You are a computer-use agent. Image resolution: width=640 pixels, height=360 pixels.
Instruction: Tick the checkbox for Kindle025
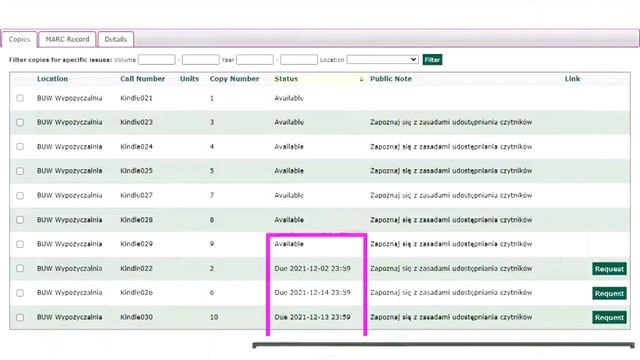[20, 171]
